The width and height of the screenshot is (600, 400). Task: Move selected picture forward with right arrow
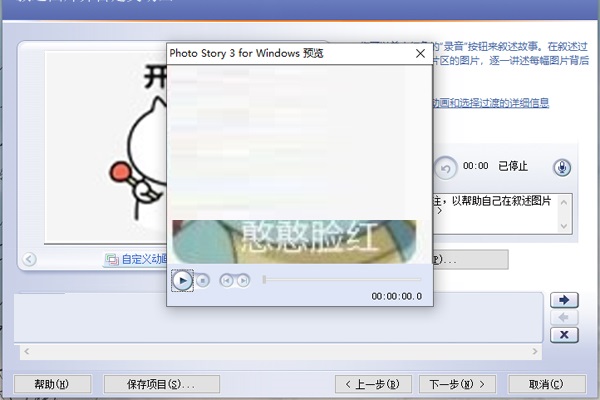pyautogui.click(x=564, y=300)
